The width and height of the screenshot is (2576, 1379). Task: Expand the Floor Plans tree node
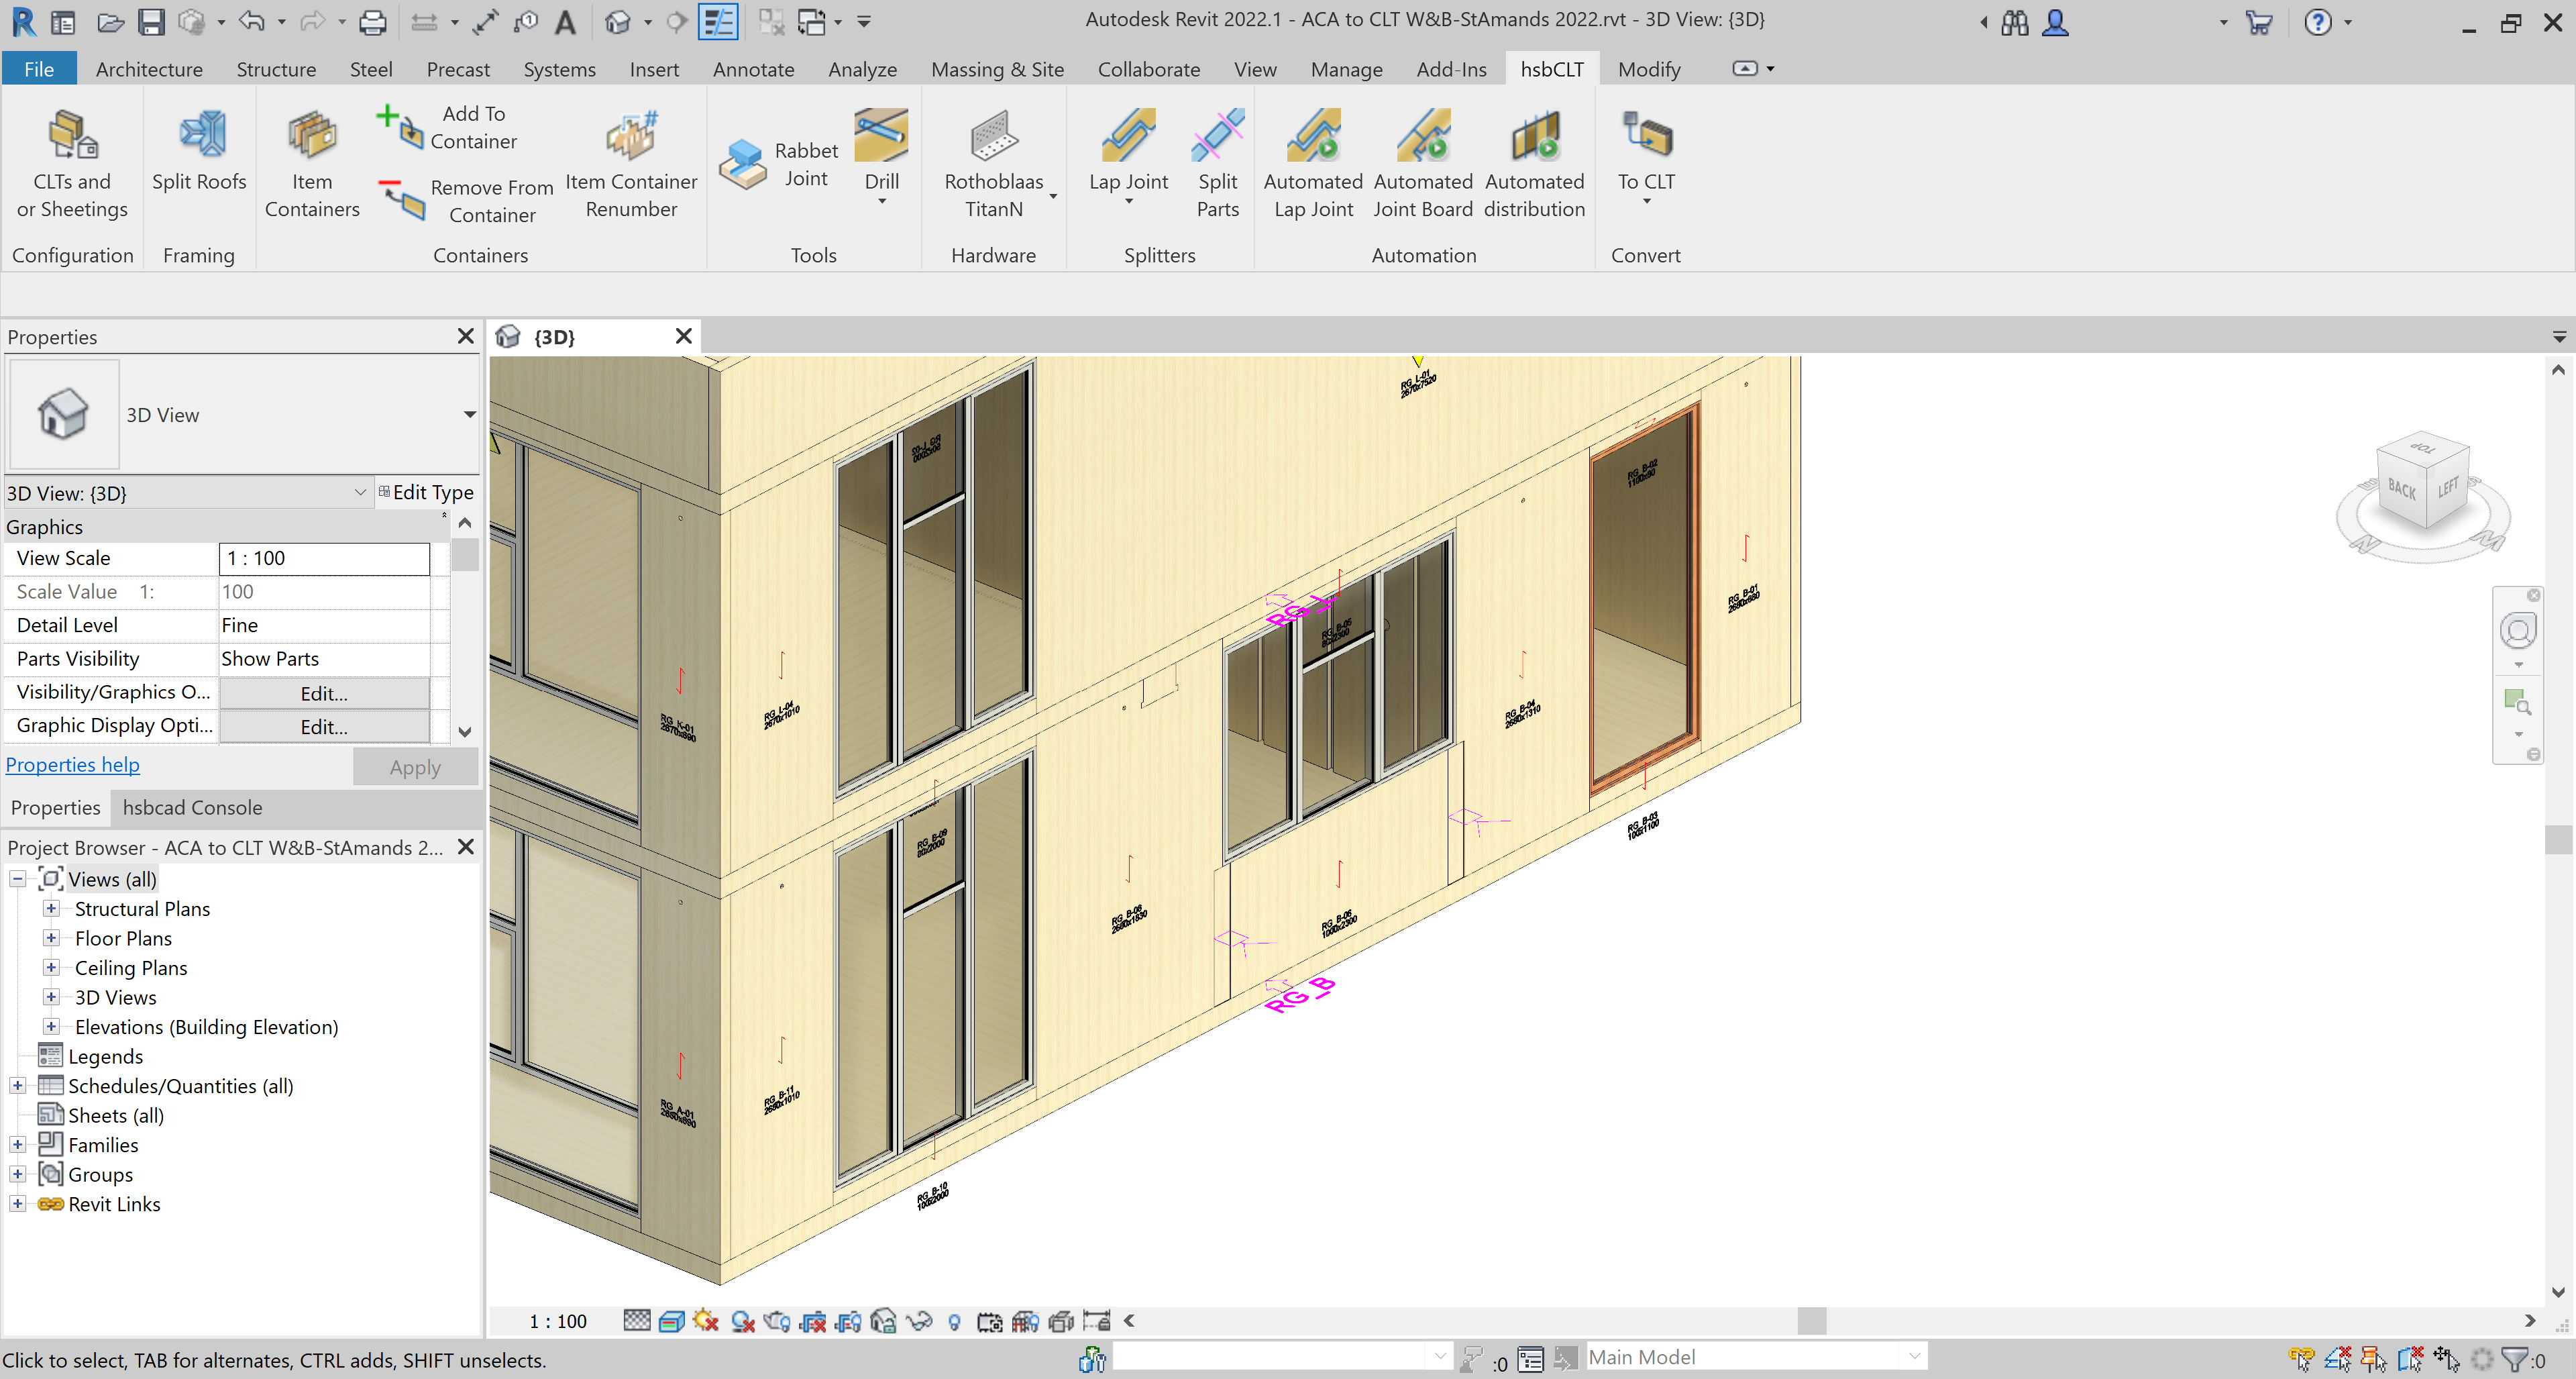pos(51,938)
